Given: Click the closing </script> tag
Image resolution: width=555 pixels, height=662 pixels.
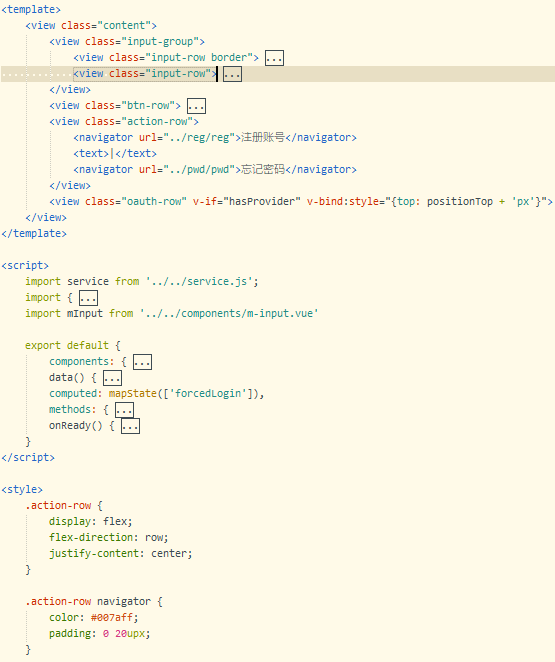Looking at the screenshot, I should pyautogui.click(x=28, y=458).
